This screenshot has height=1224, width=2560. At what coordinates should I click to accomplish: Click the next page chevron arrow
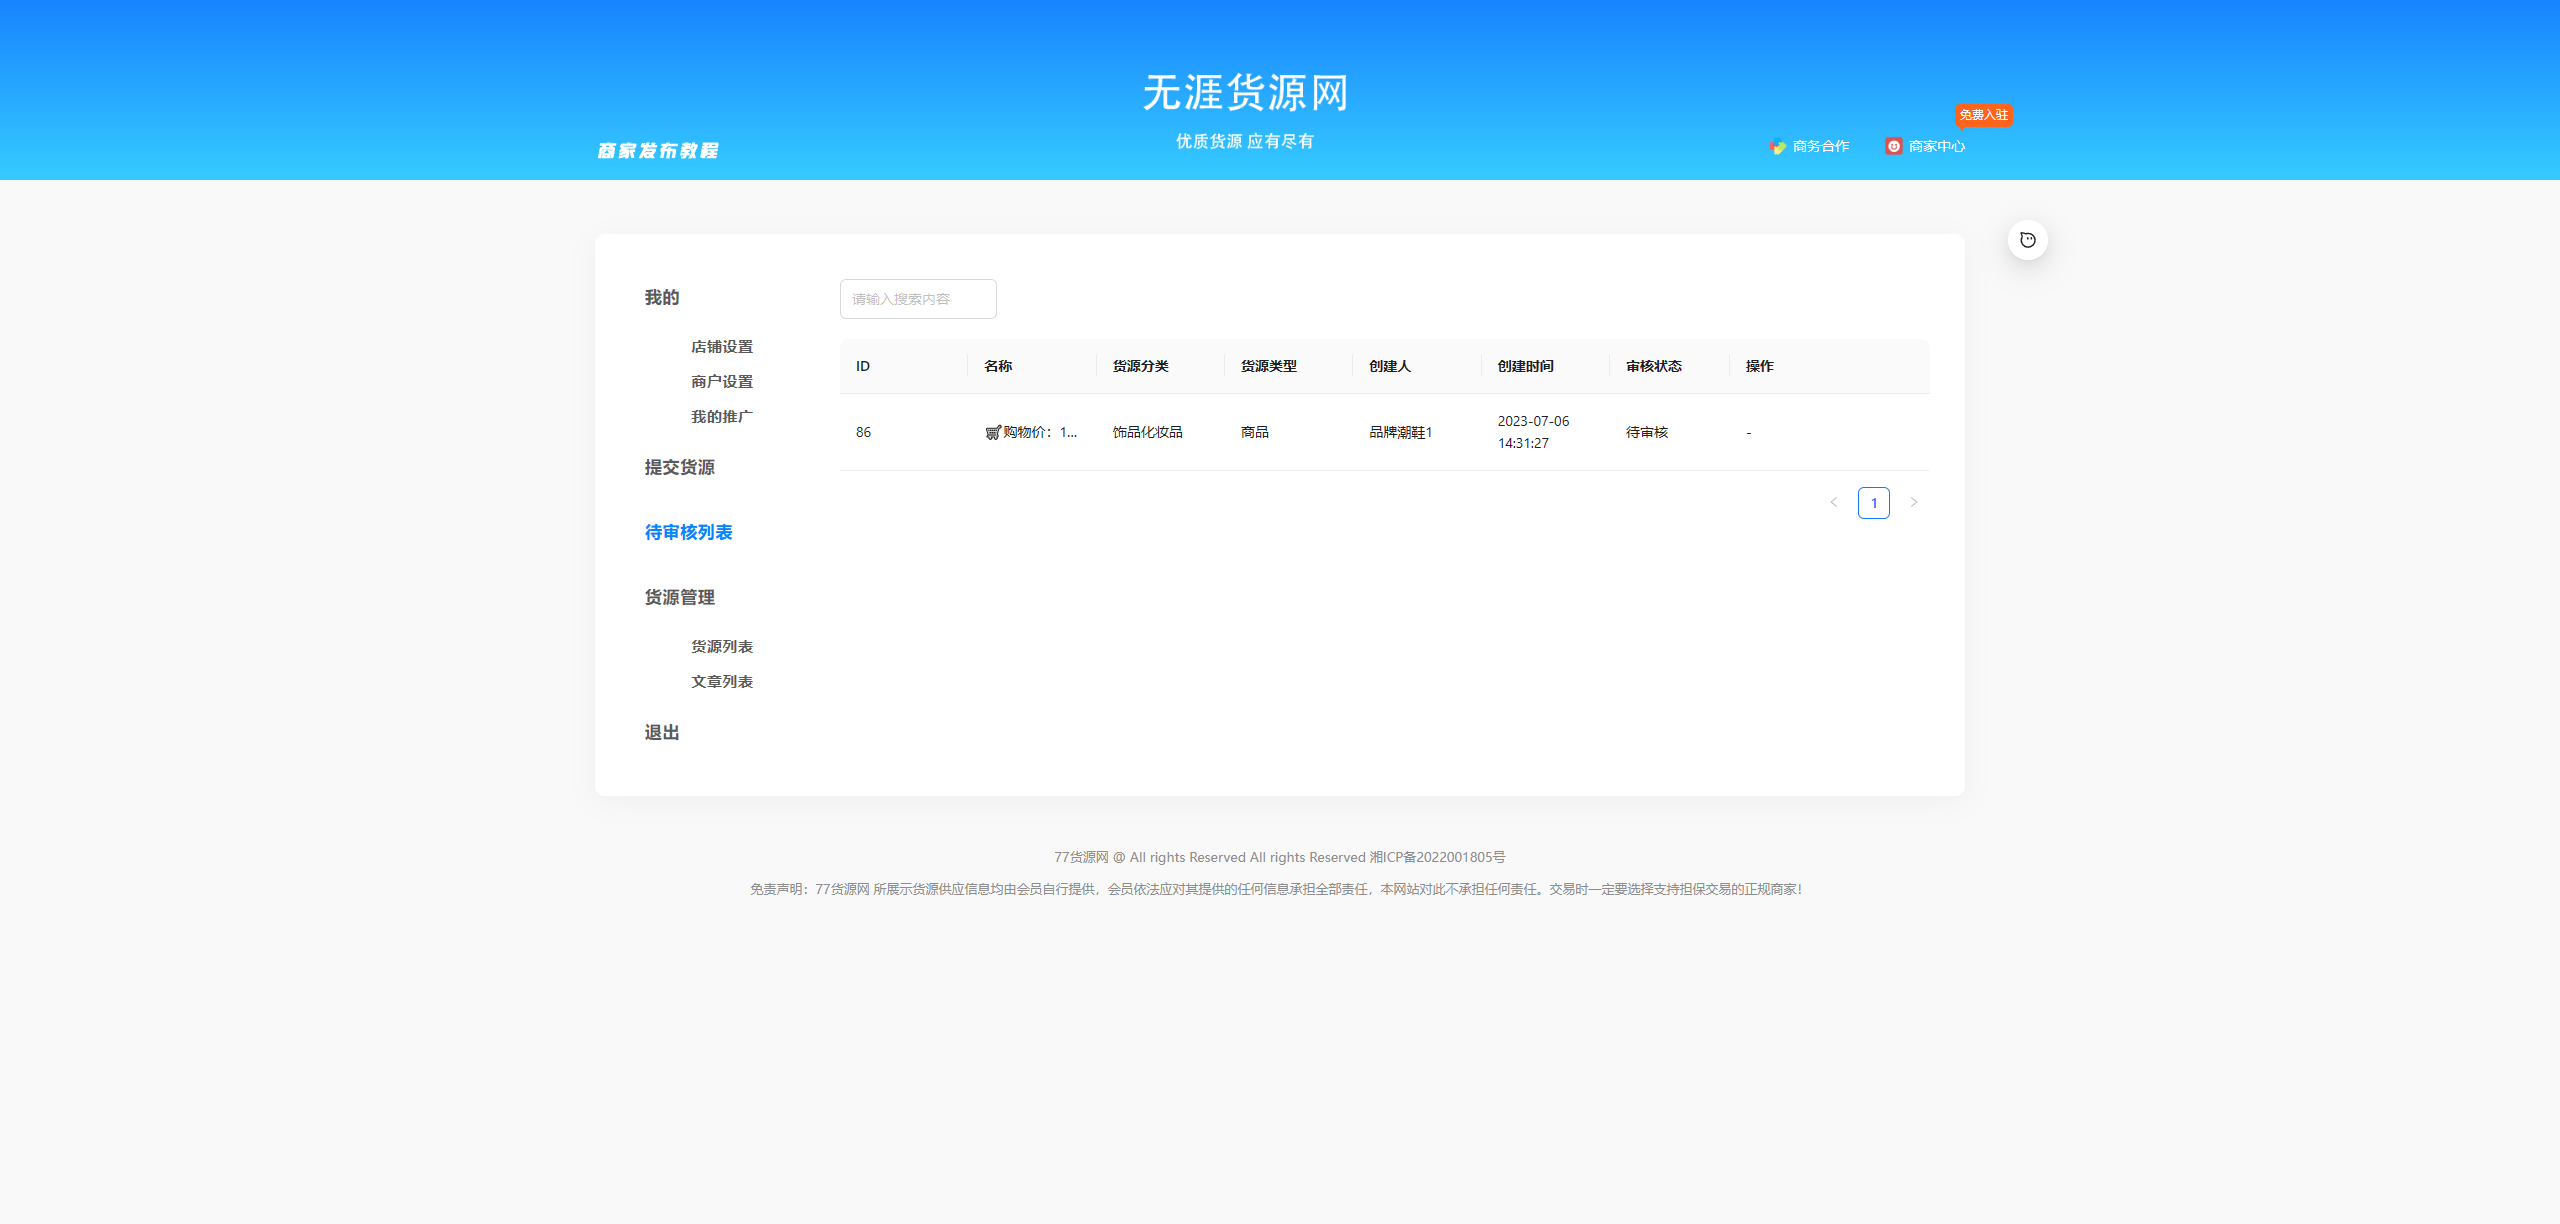(1914, 502)
